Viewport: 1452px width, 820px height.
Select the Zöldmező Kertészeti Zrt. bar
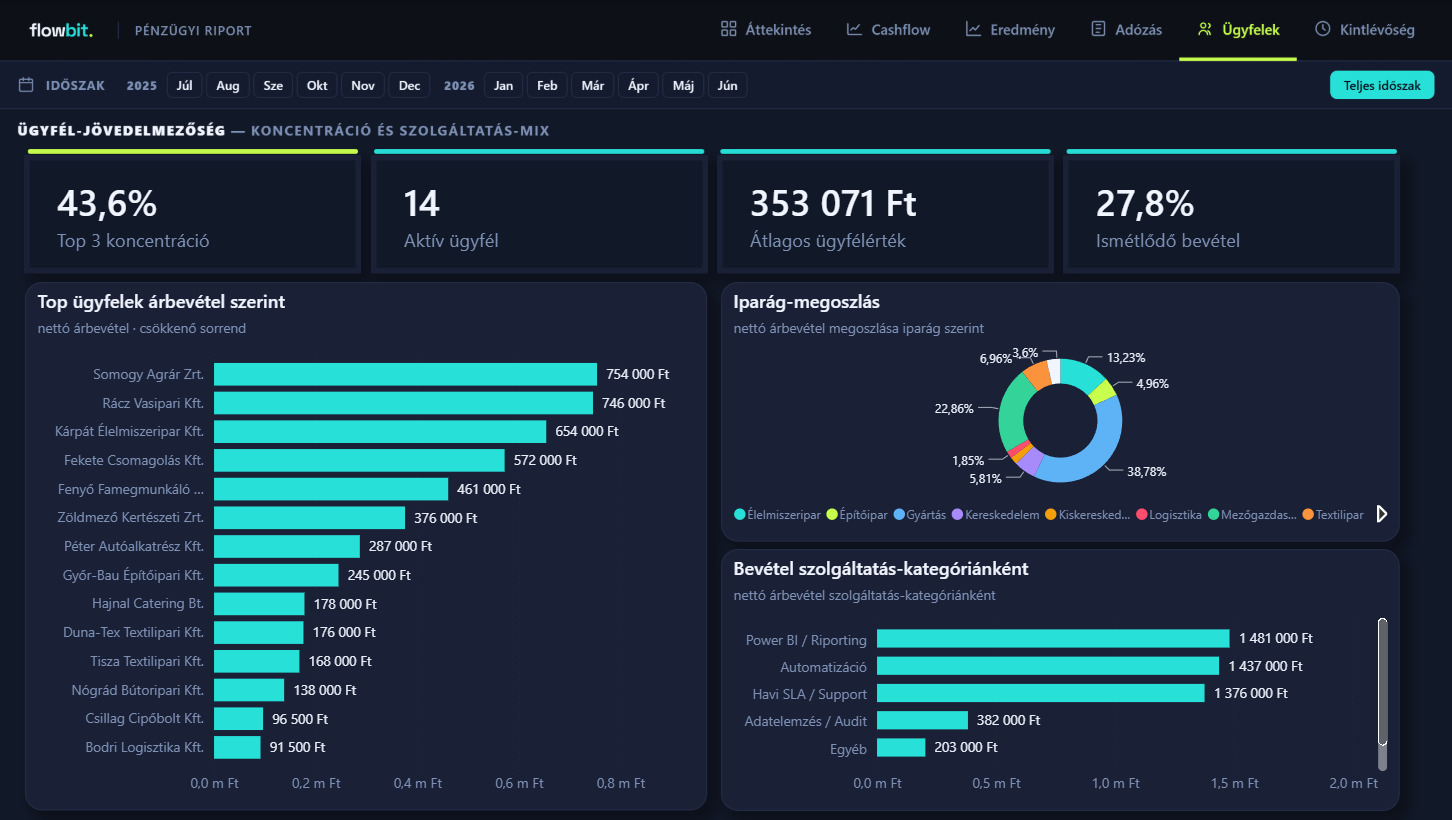pyautogui.click(x=309, y=518)
